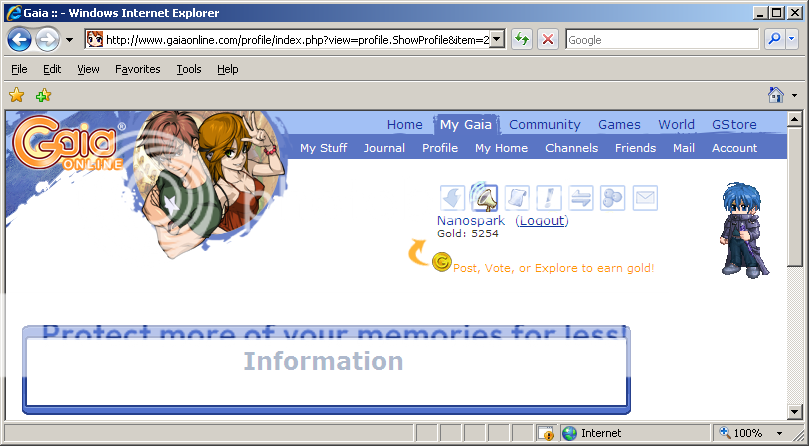Screen dimensions: 809x446
Task: Open the Account link
Action: coord(734,148)
